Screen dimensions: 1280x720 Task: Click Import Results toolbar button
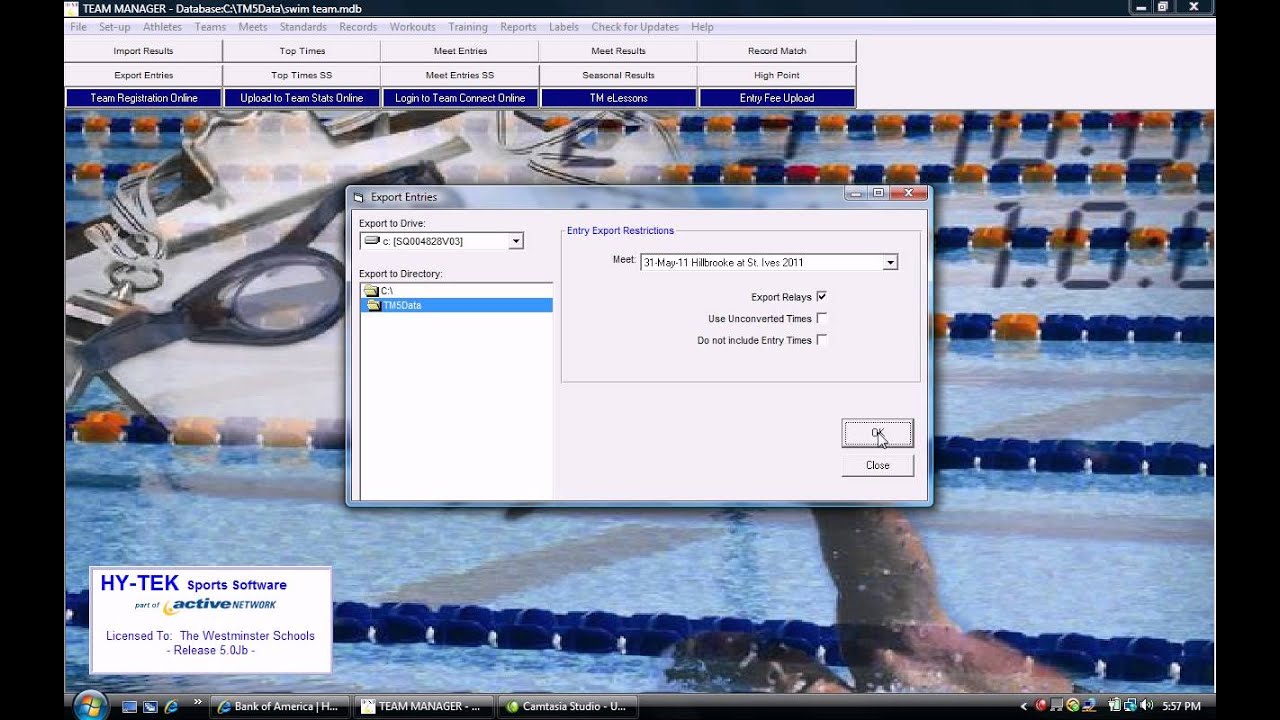coord(143,51)
